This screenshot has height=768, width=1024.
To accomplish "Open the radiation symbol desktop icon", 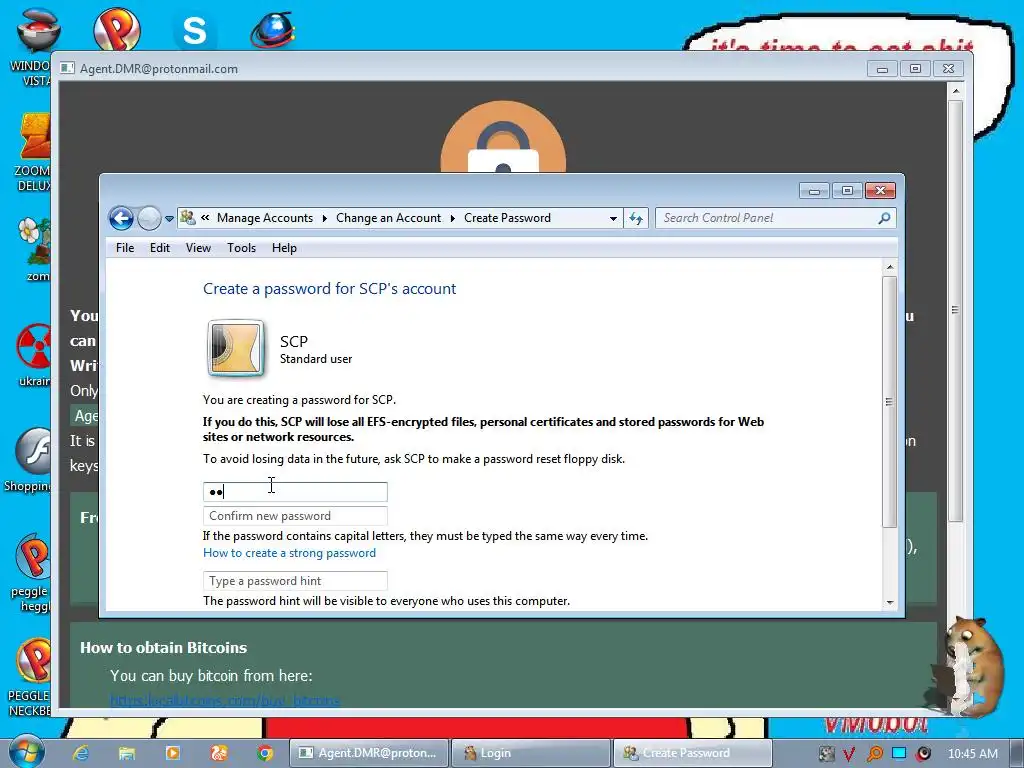I will click(34, 355).
